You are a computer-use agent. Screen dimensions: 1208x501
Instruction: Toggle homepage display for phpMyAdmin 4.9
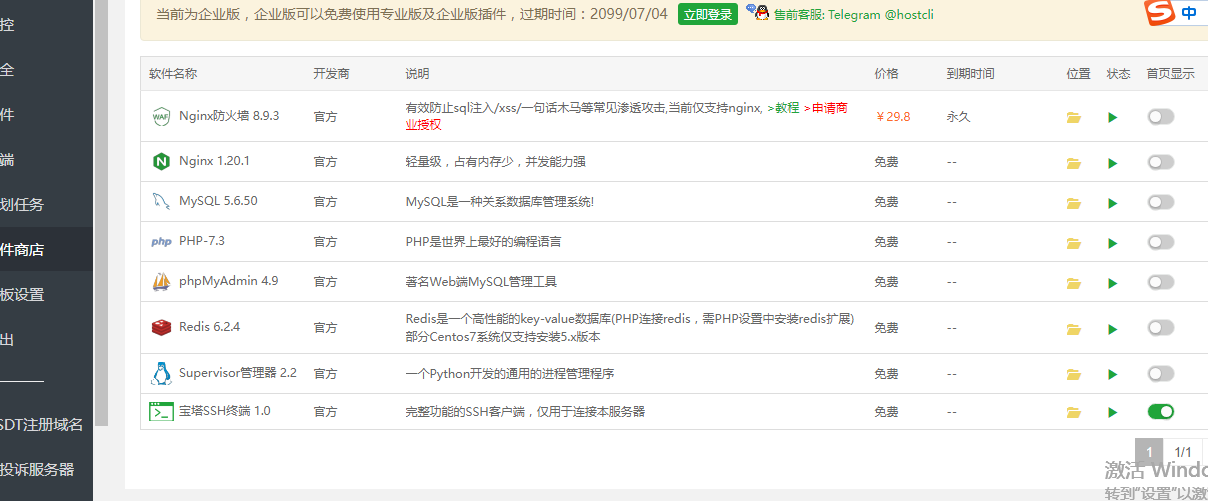point(1160,283)
